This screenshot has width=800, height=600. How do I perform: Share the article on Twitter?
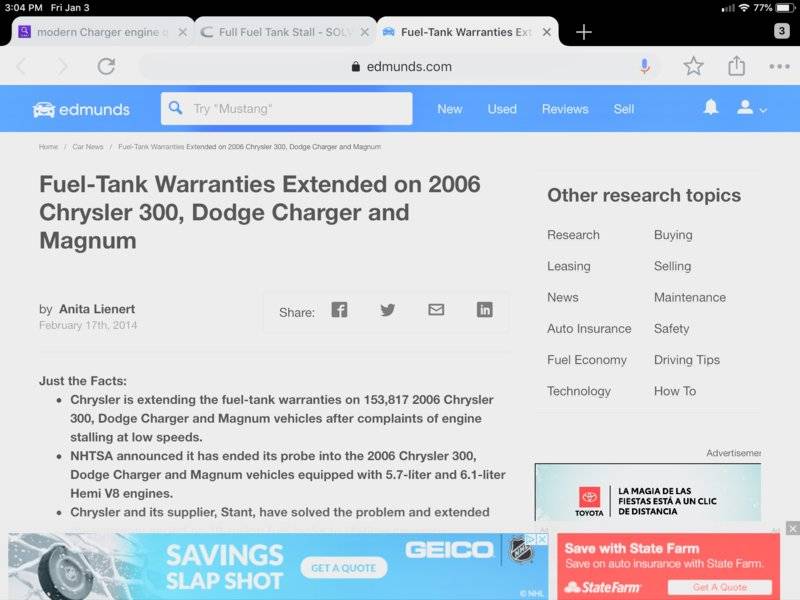pos(388,310)
